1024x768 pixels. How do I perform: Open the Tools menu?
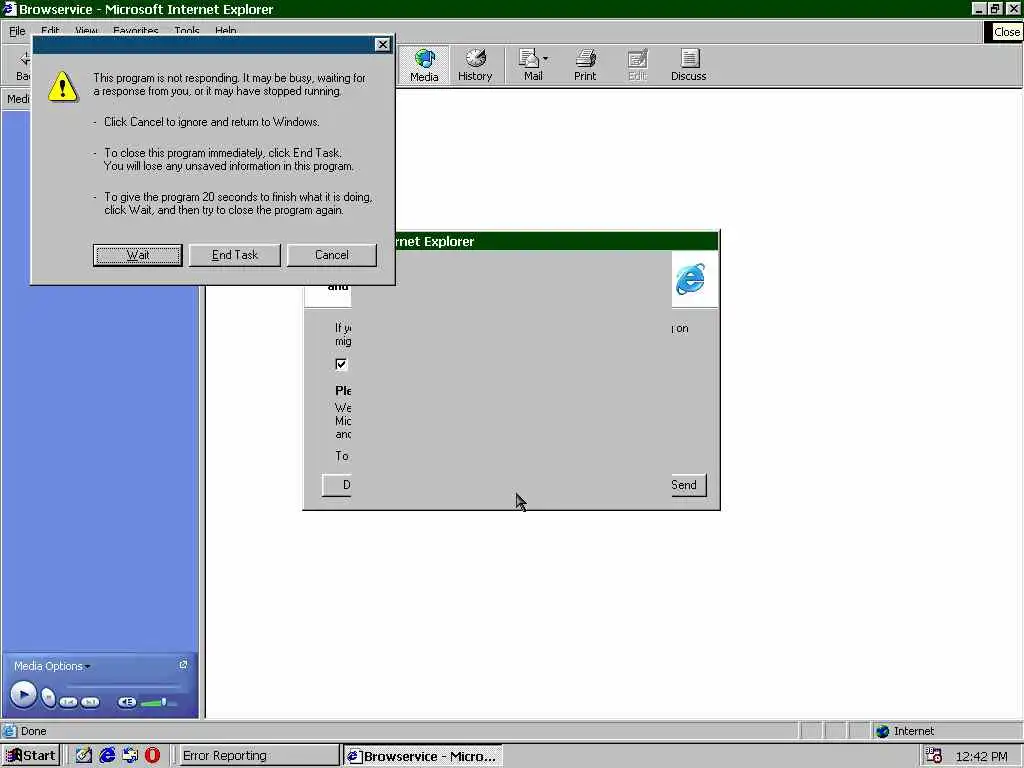coord(187,31)
